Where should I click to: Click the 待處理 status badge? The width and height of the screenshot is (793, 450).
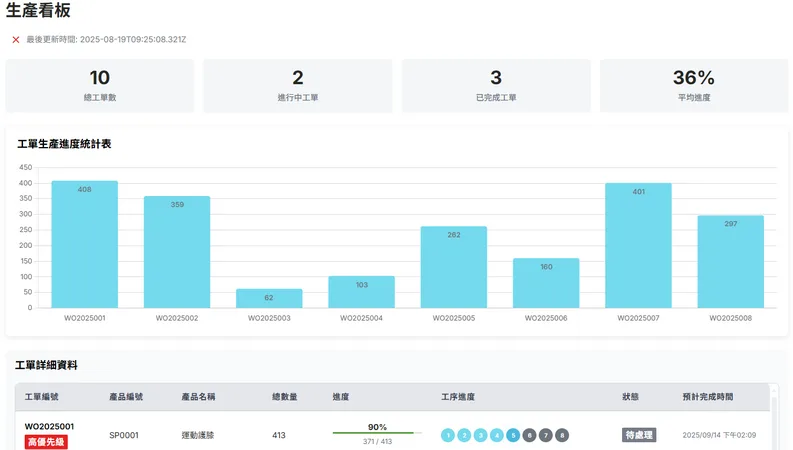[x=639, y=435]
